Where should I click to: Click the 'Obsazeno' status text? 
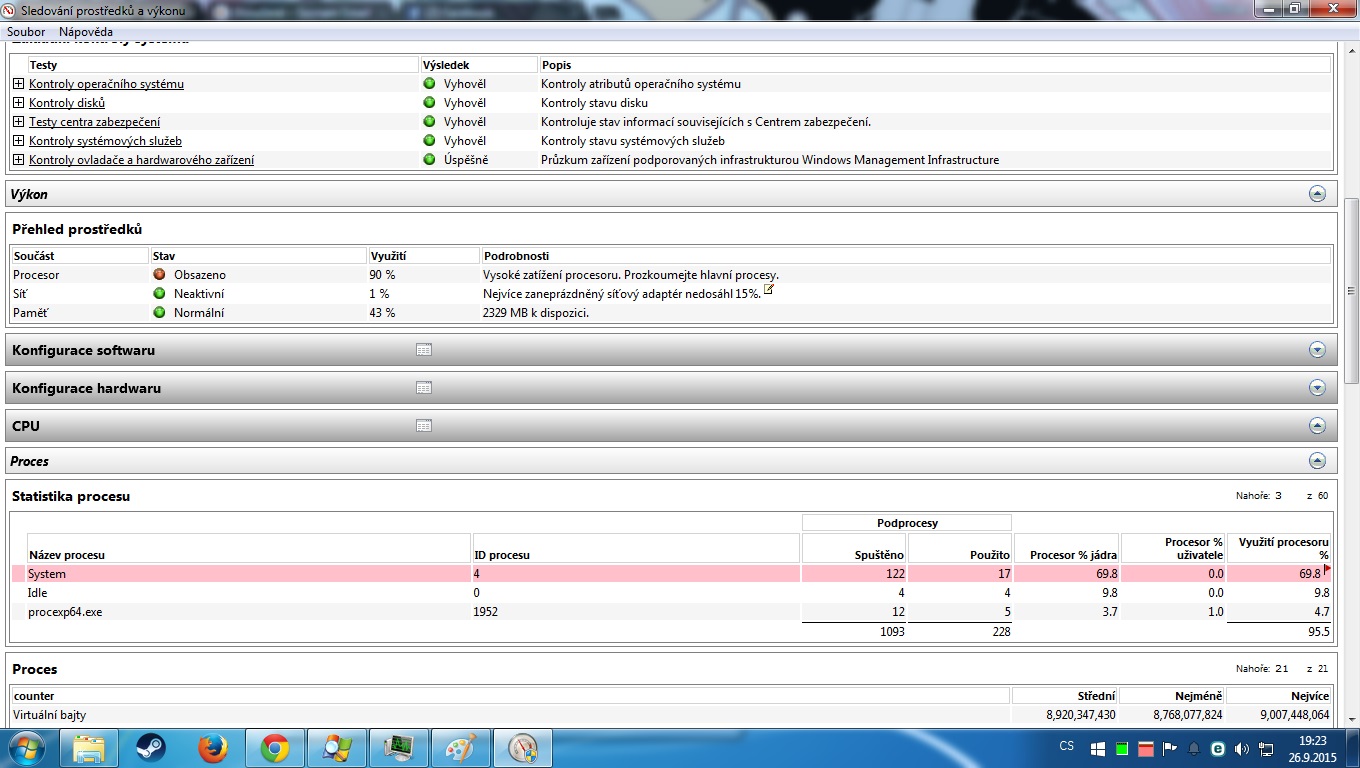(x=200, y=274)
